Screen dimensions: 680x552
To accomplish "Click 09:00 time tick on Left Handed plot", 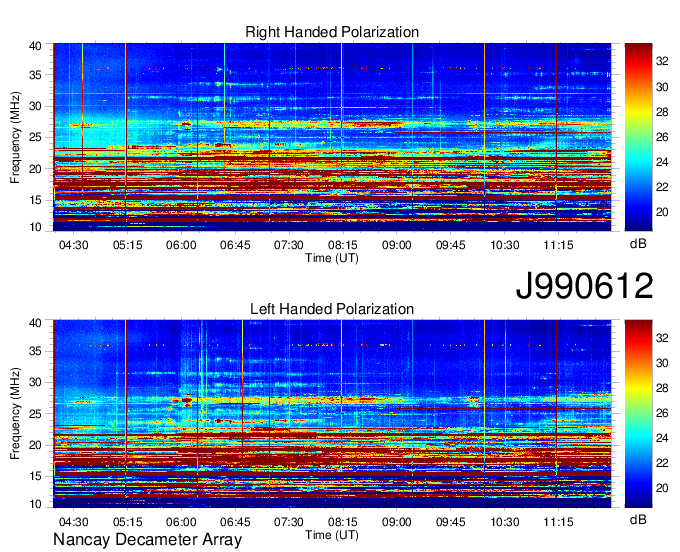I will (396, 522).
